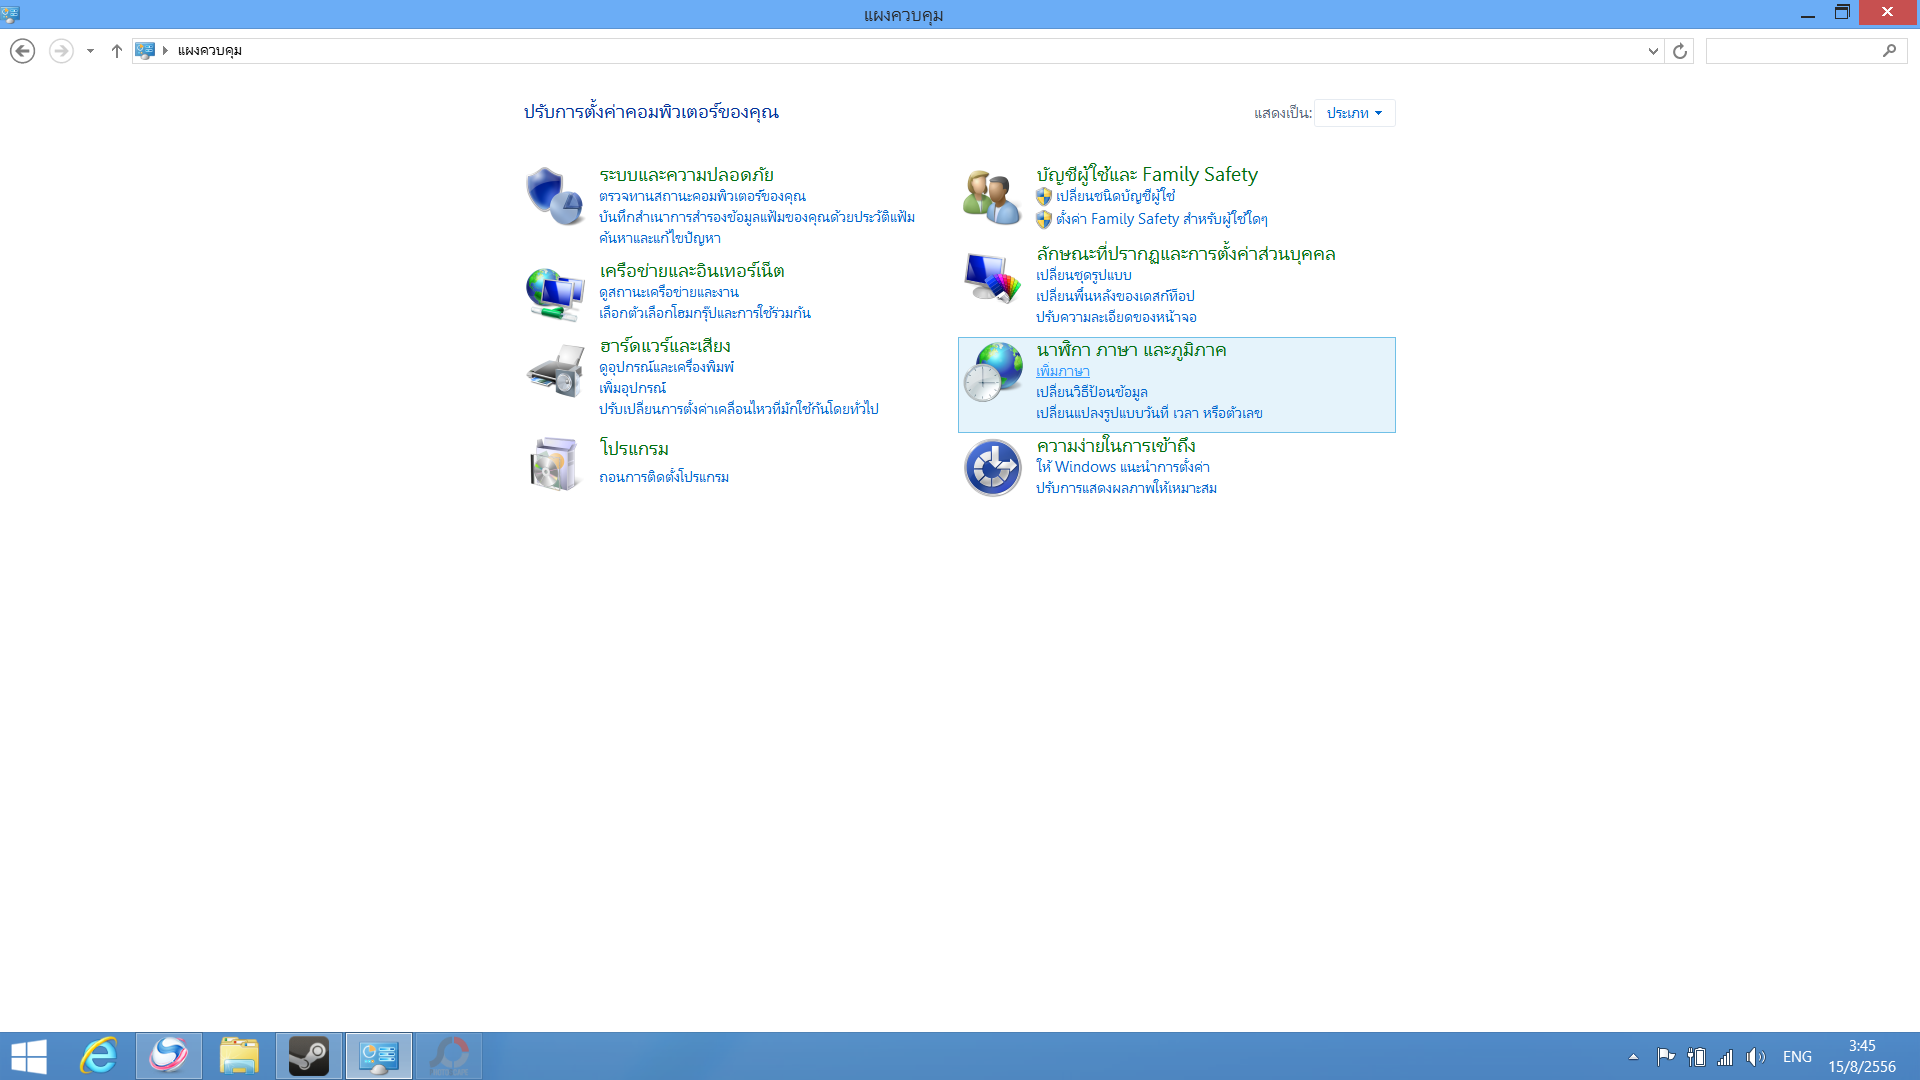
Task: Open the recent locations dropdown next to Forward
Action: (90, 51)
